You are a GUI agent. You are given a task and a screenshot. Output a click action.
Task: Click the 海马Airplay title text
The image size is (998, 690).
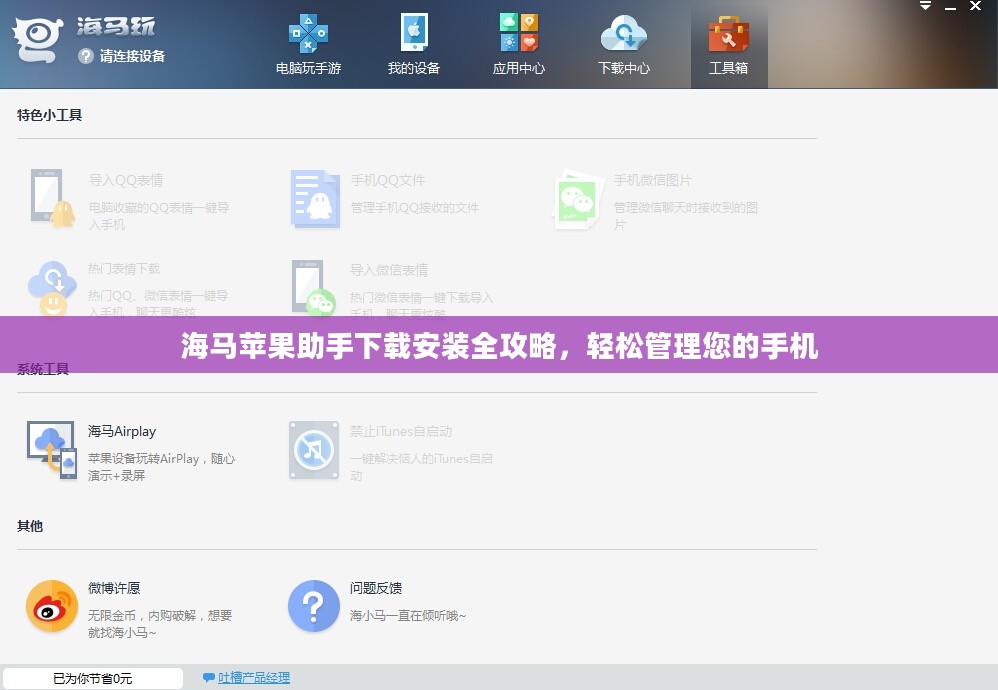pyautogui.click(x=122, y=432)
